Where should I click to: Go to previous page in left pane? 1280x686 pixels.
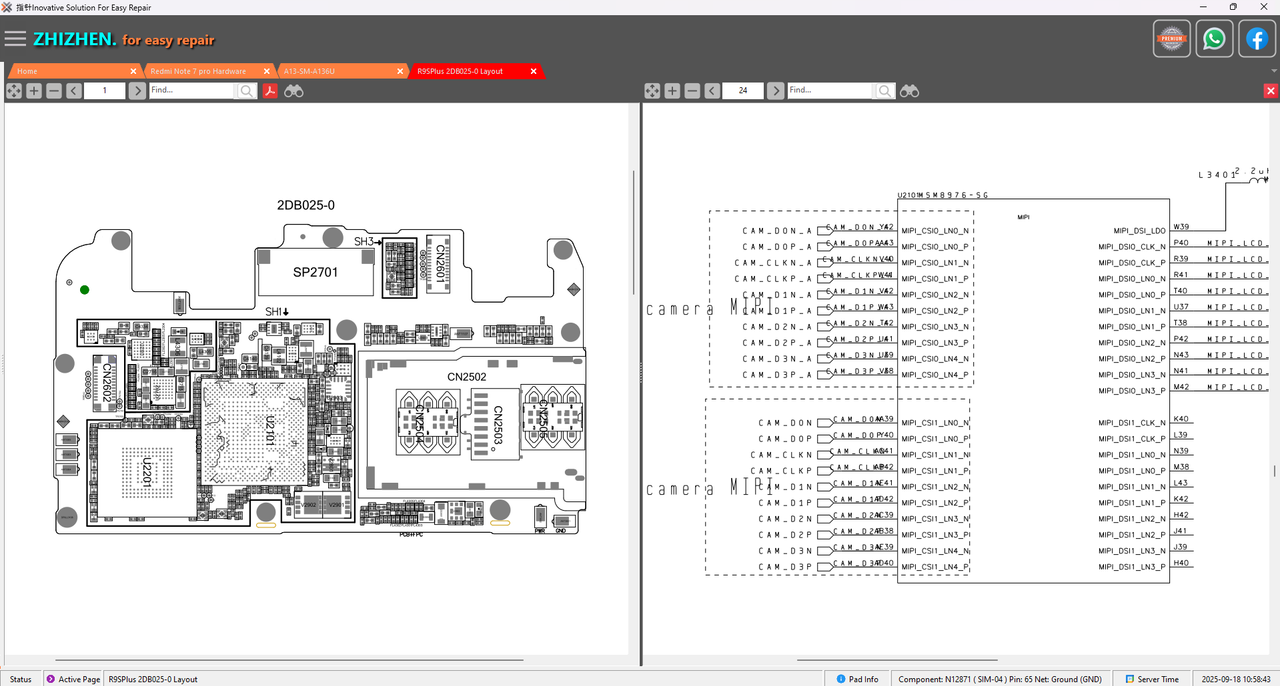click(x=74, y=91)
